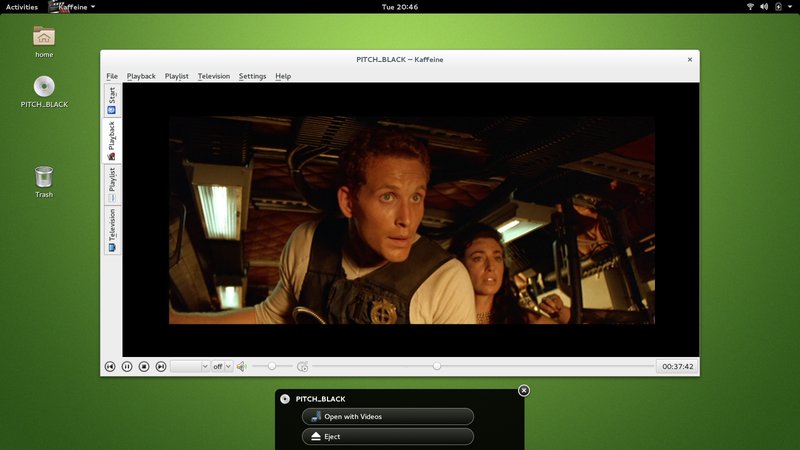Open the Settings menu
Viewport: 800px width, 450px height.
pos(253,76)
